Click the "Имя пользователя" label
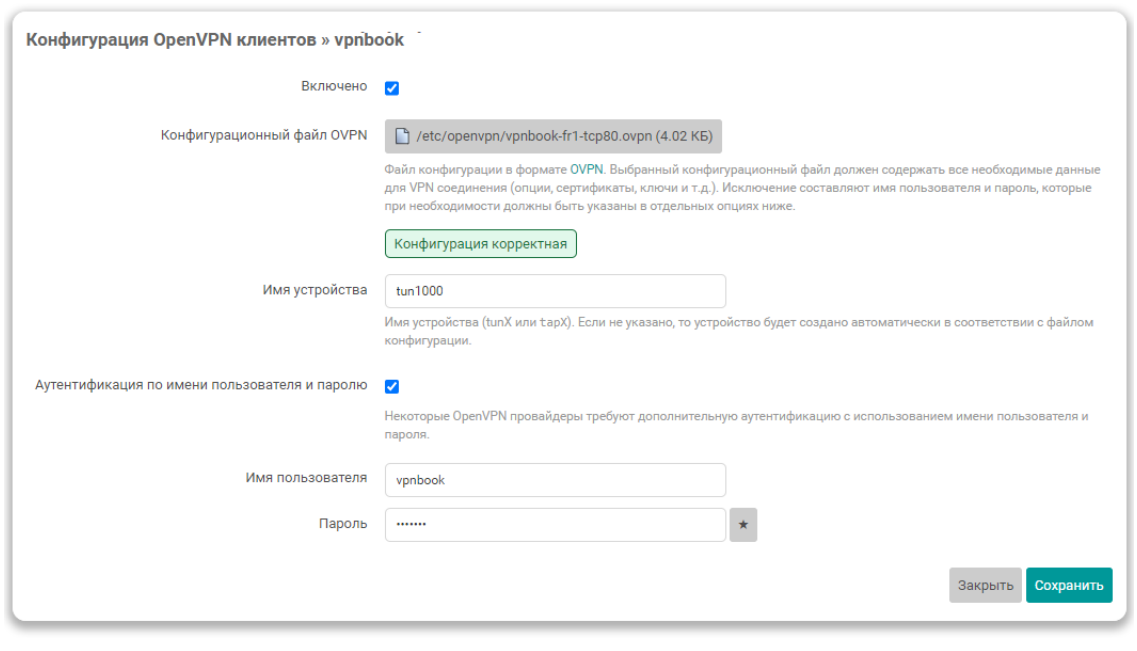Image resolution: width=1137 pixels, height=651 pixels. point(306,478)
